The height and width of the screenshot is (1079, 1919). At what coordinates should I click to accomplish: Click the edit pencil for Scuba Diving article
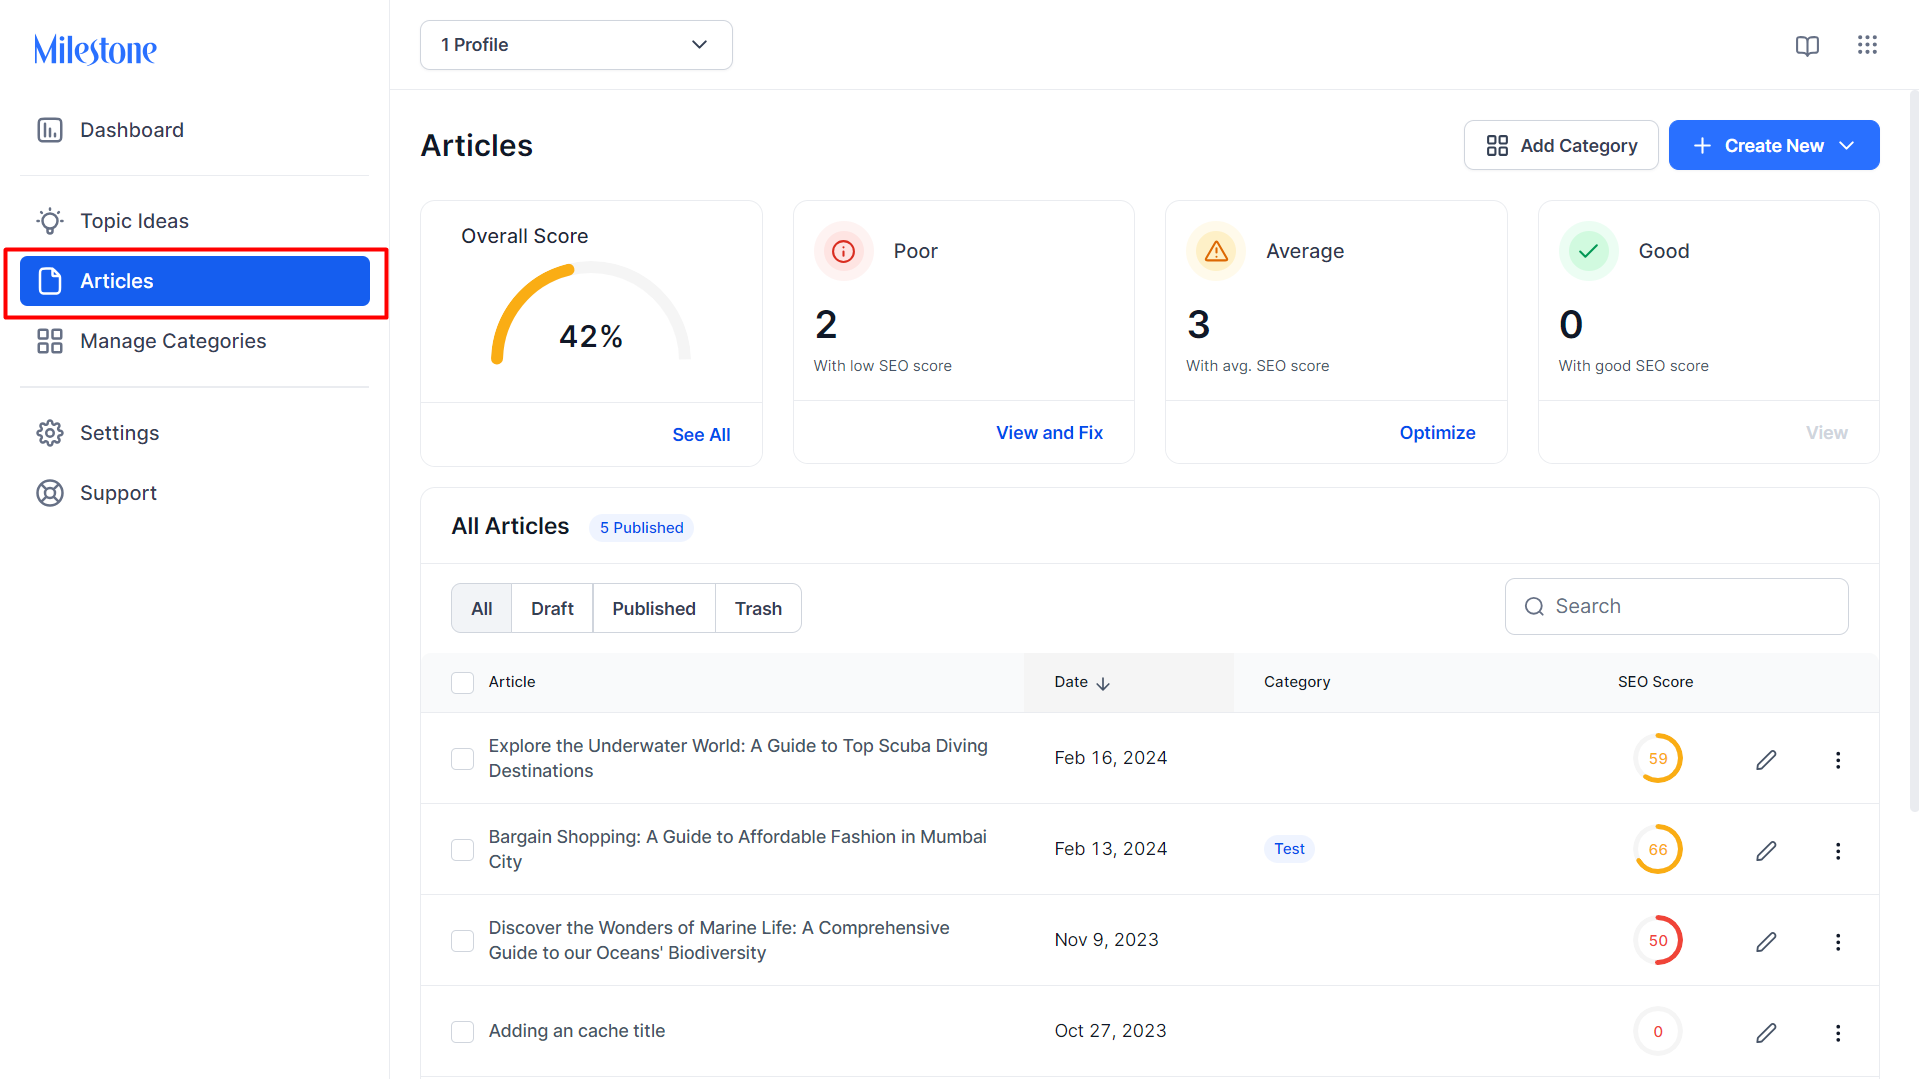(x=1766, y=760)
